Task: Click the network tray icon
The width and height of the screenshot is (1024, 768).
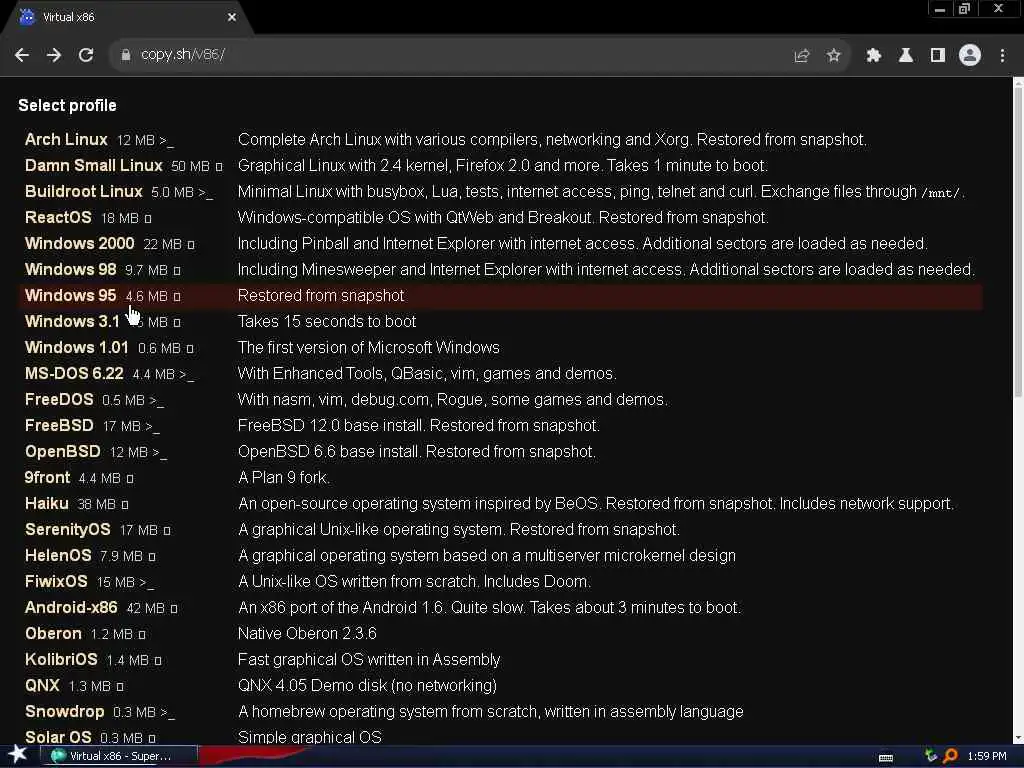Action: 931,756
